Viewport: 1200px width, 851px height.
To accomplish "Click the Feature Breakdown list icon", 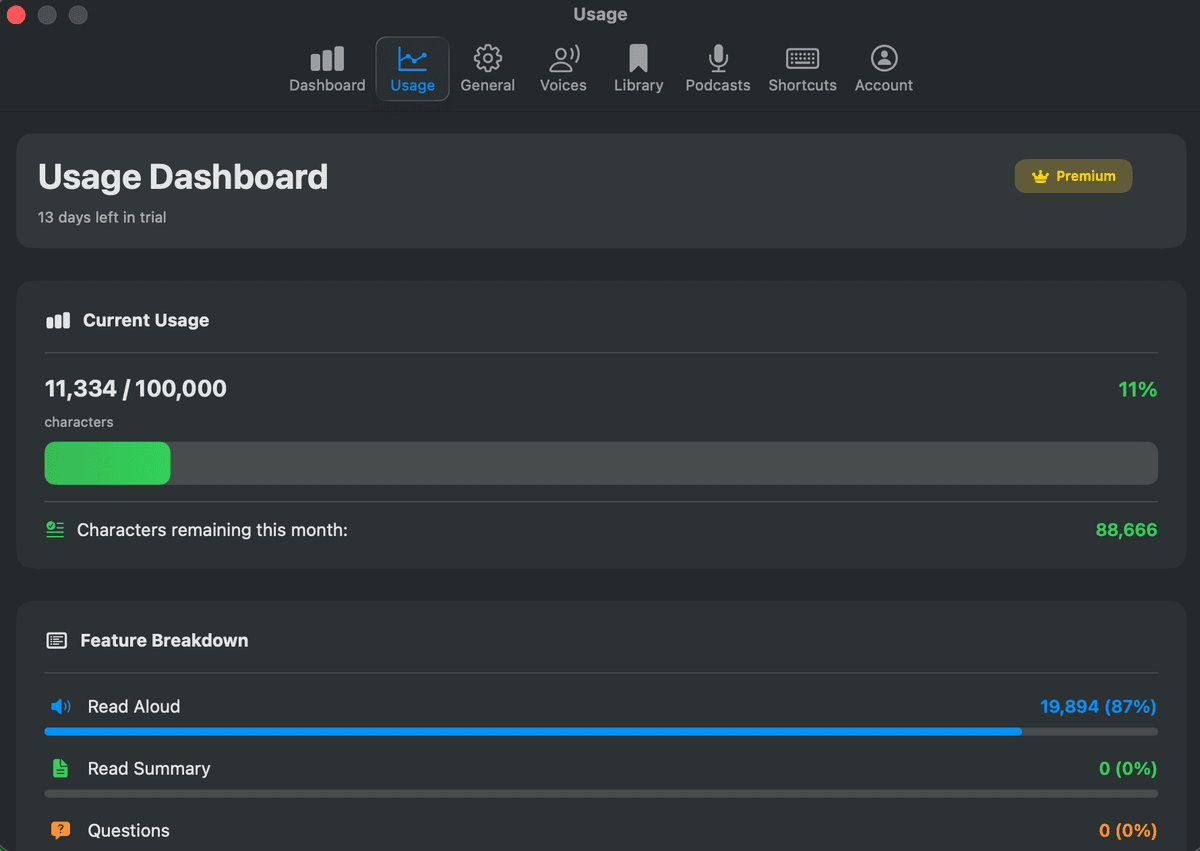I will tap(57, 640).
